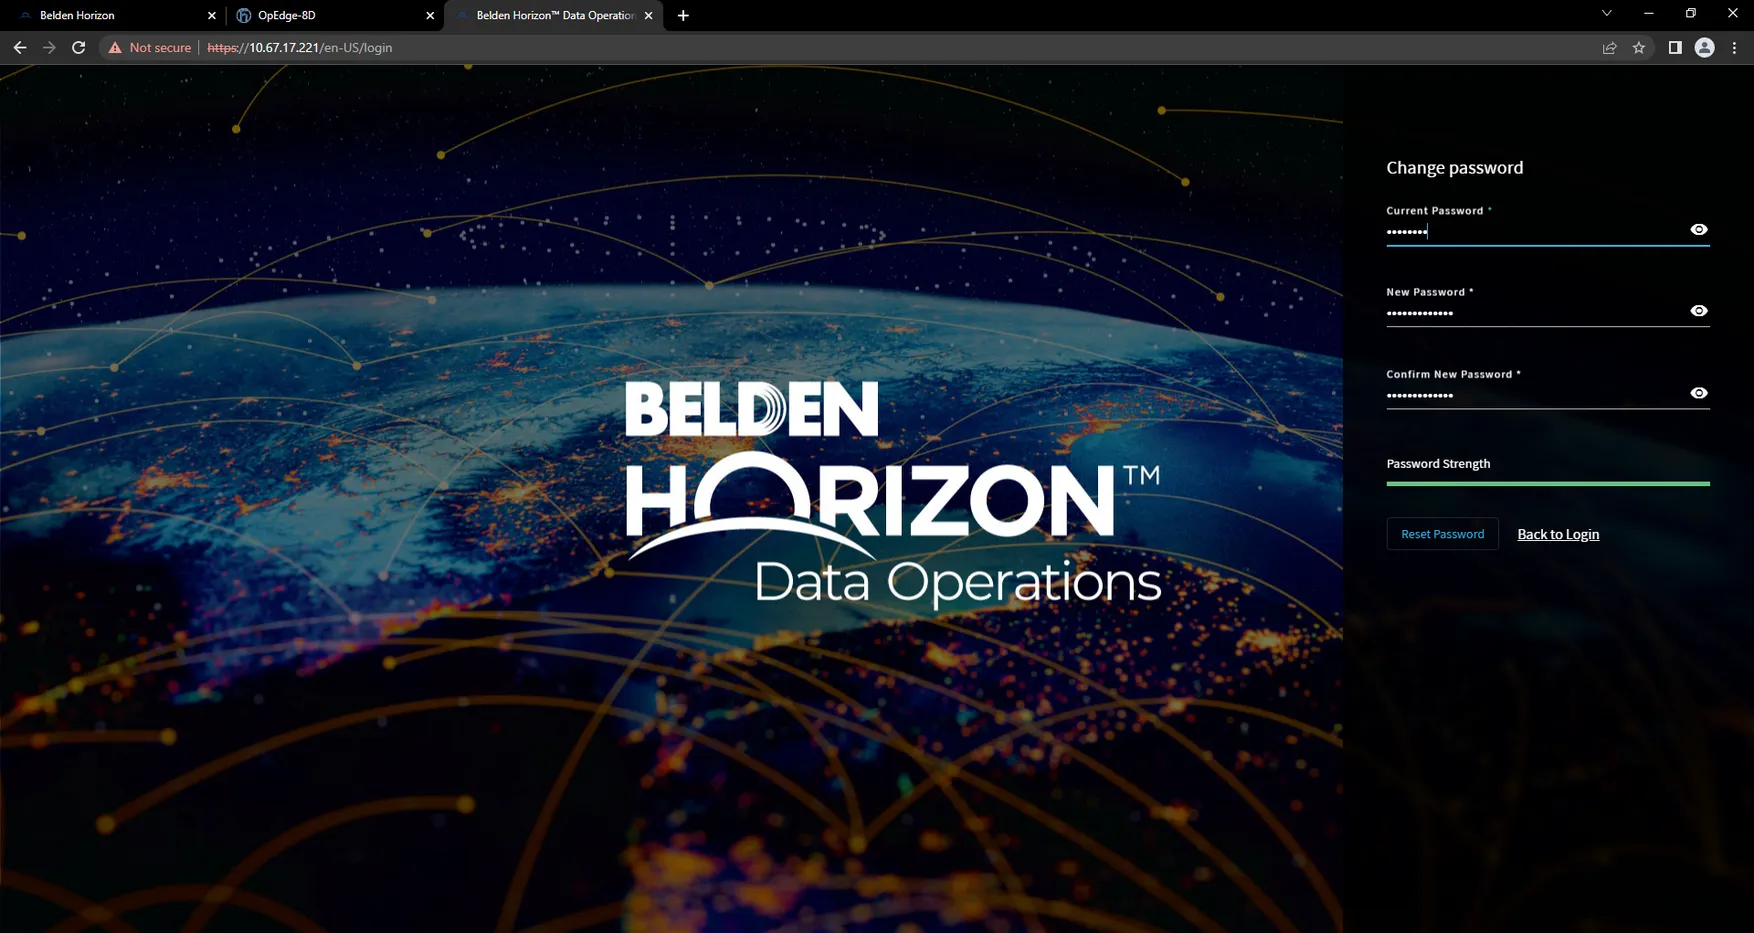This screenshot has width=1754, height=933.
Task: Click the Reset Password button
Action: tap(1442, 534)
